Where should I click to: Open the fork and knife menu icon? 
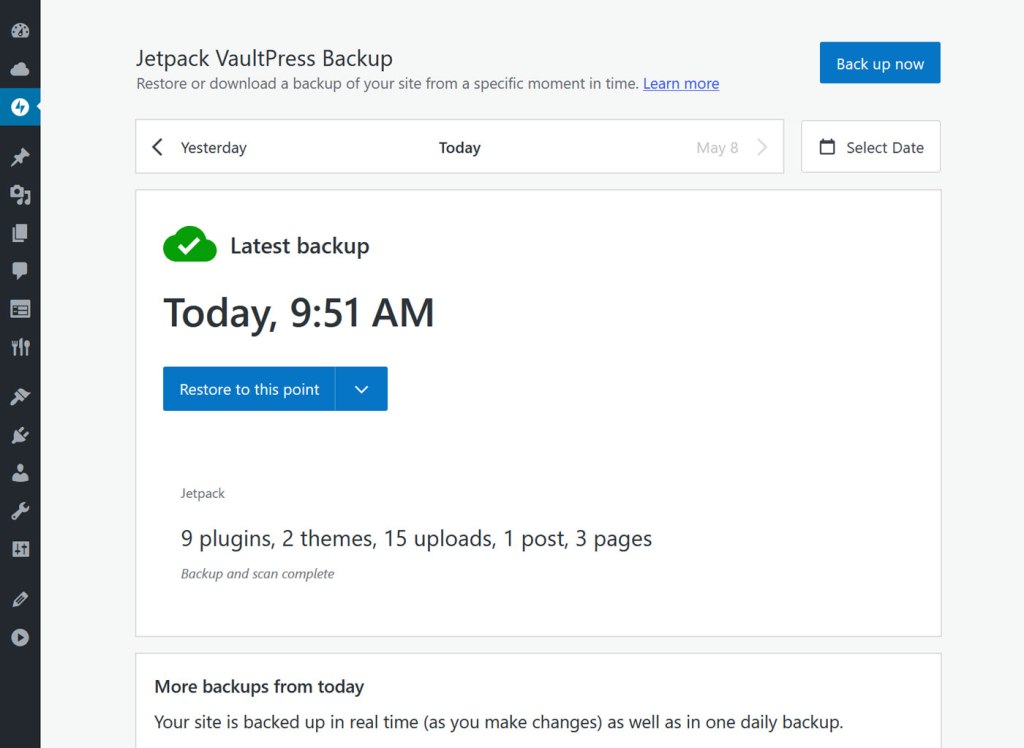tap(20, 347)
